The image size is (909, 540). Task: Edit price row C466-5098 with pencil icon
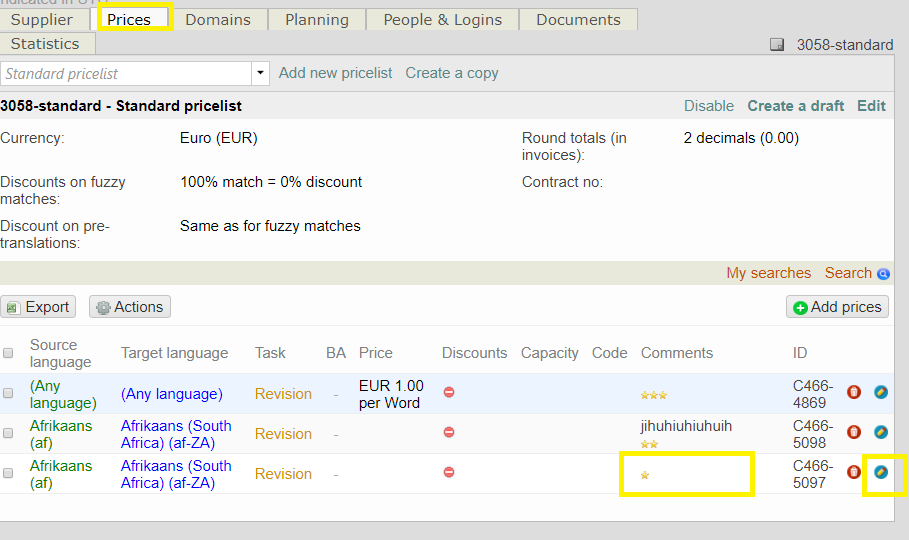point(881,433)
